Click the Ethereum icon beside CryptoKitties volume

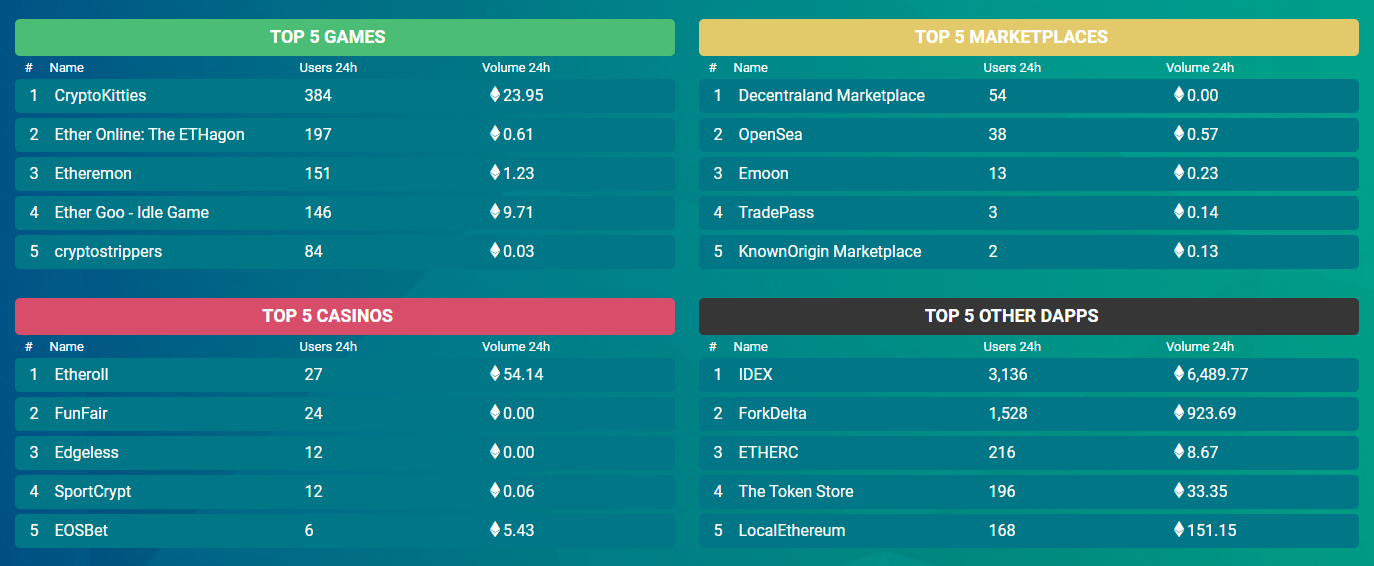[x=494, y=95]
